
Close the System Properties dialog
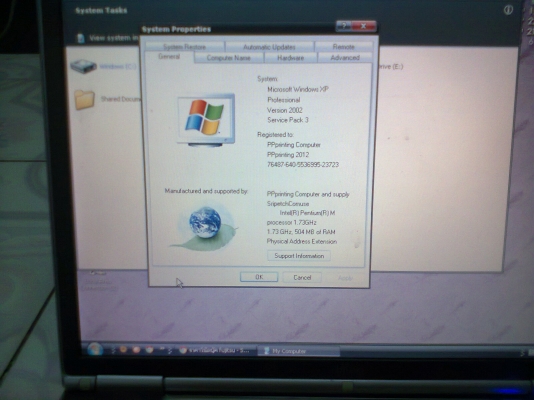[364, 26]
